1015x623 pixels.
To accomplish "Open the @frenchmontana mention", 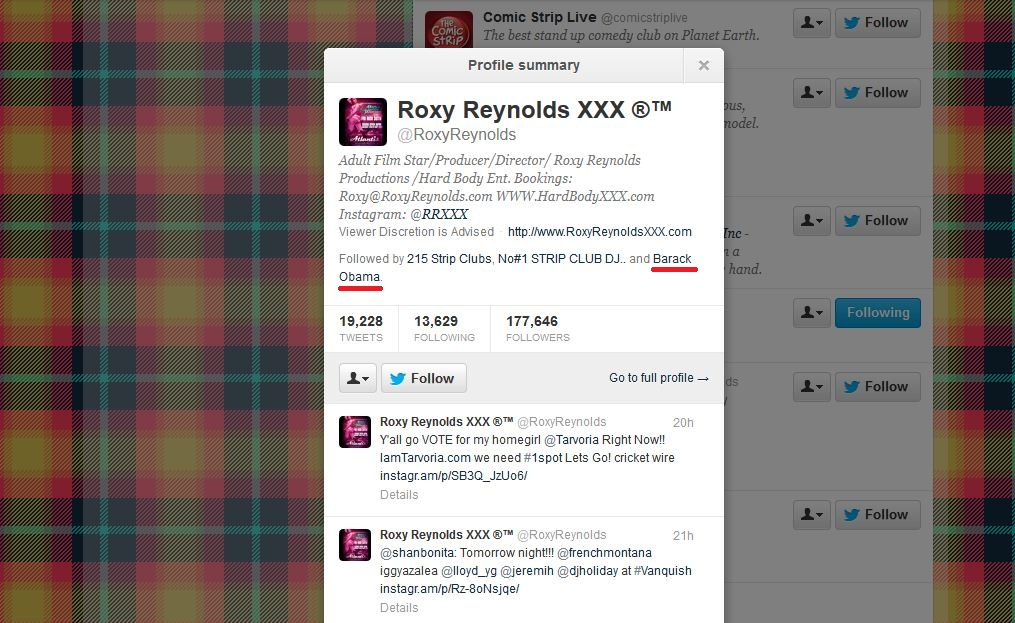I will click(605, 553).
